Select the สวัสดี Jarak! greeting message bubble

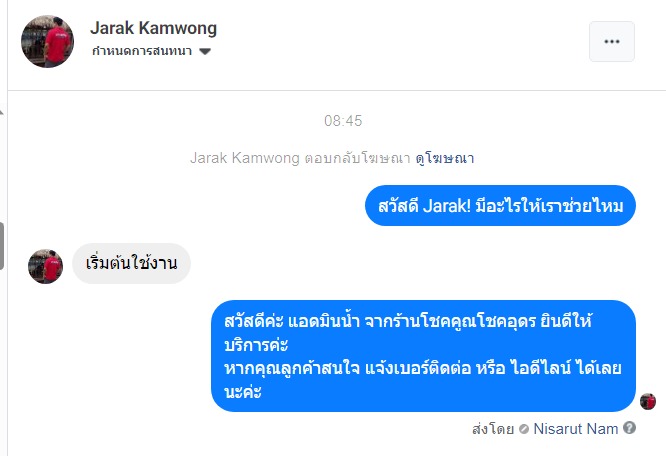tap(500, 205)
